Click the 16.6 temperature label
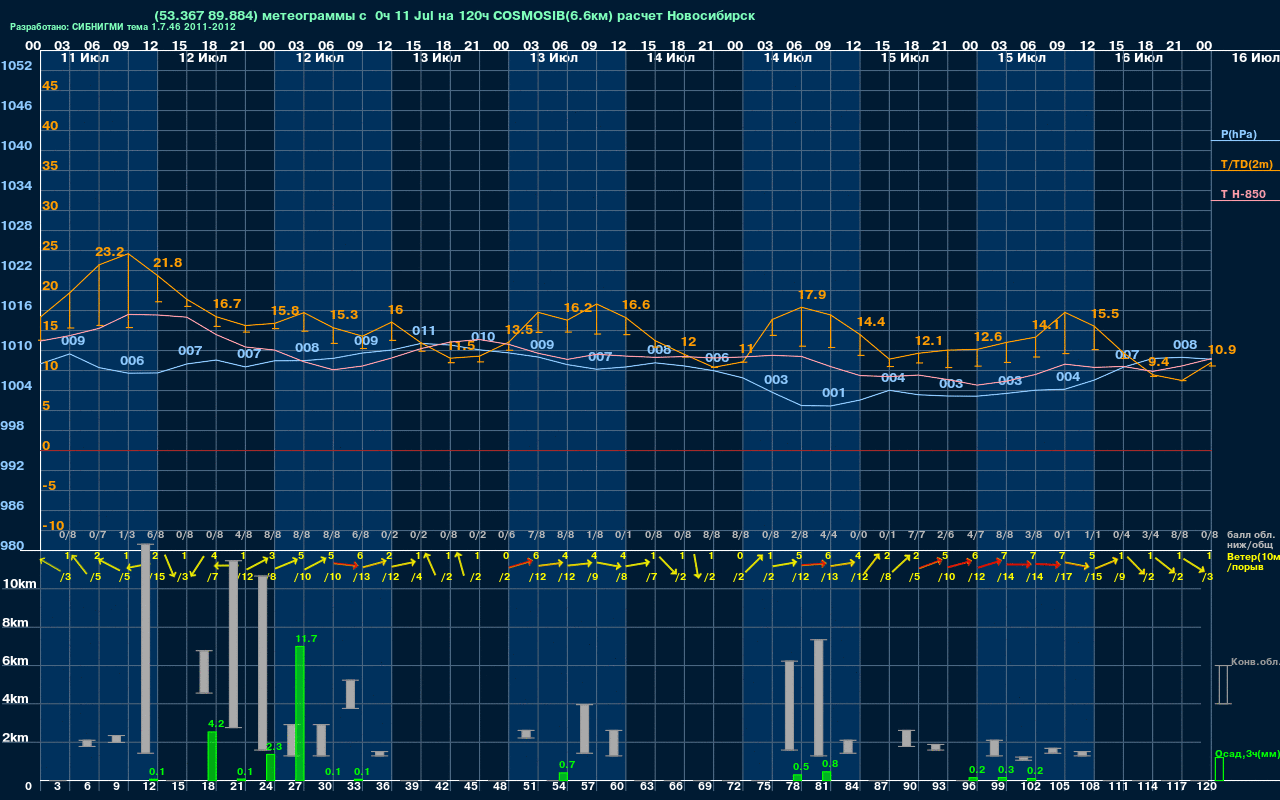This screenshot has width=1280, height=800. pyautogui.click(x=636, y=304)
